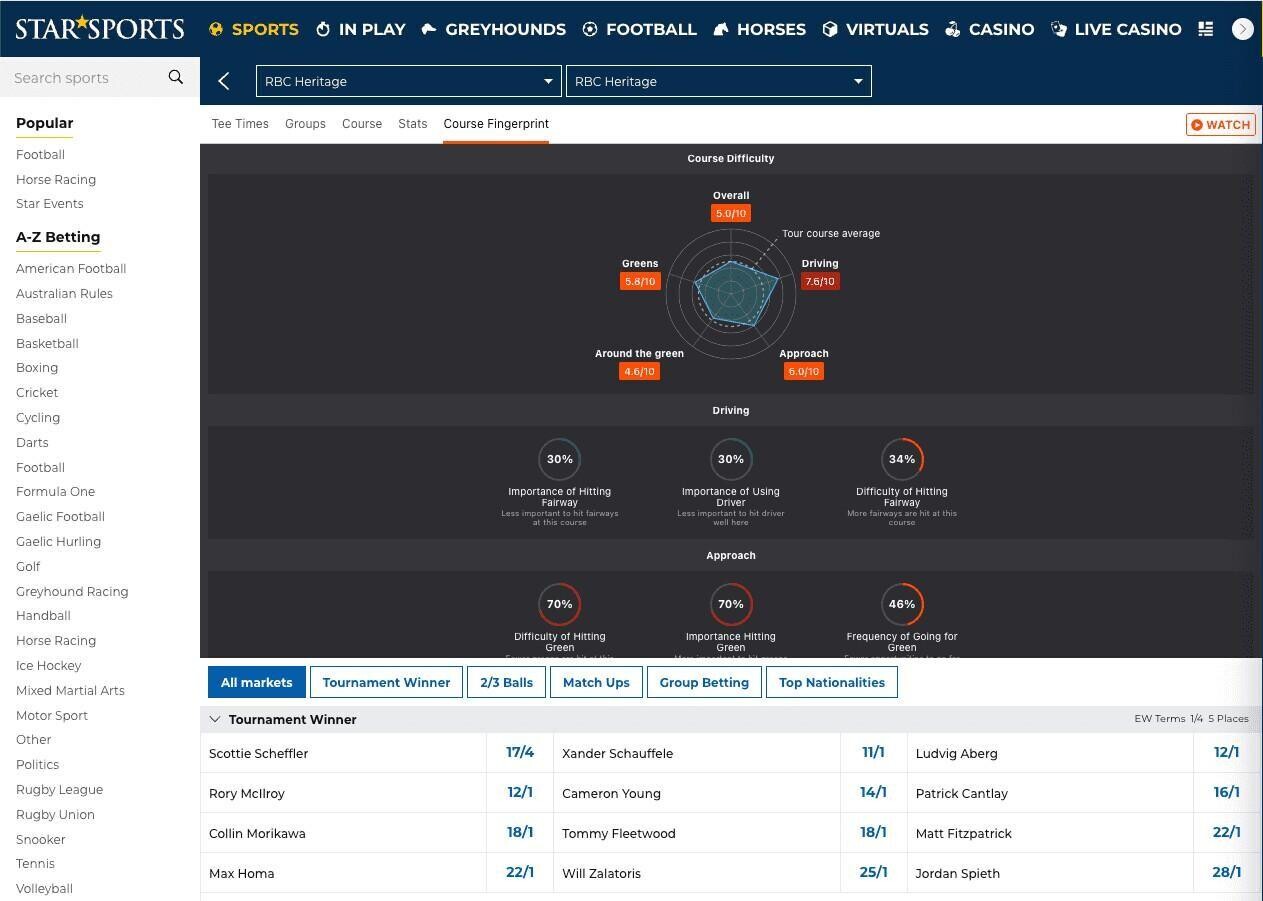
Task: Open American Football in the sidebar
Action: [x=71, y=269]
